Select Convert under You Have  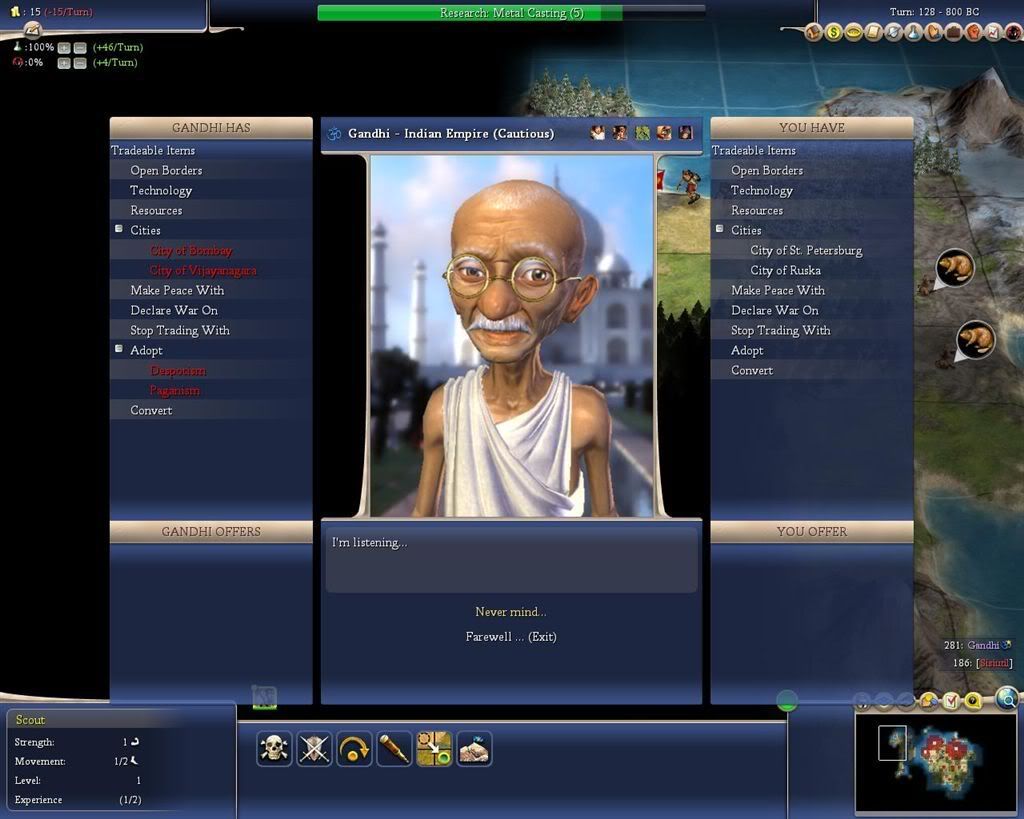coord(752,370)
